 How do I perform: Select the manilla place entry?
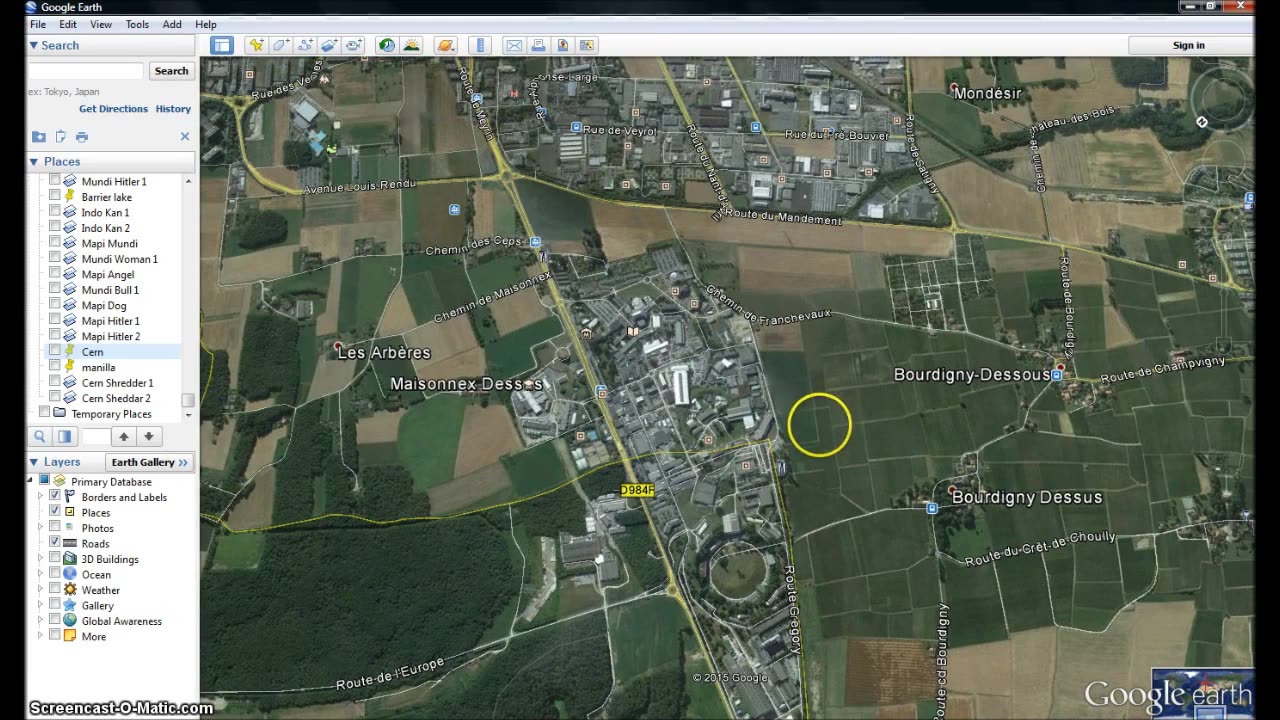click(x=98, y=367)
